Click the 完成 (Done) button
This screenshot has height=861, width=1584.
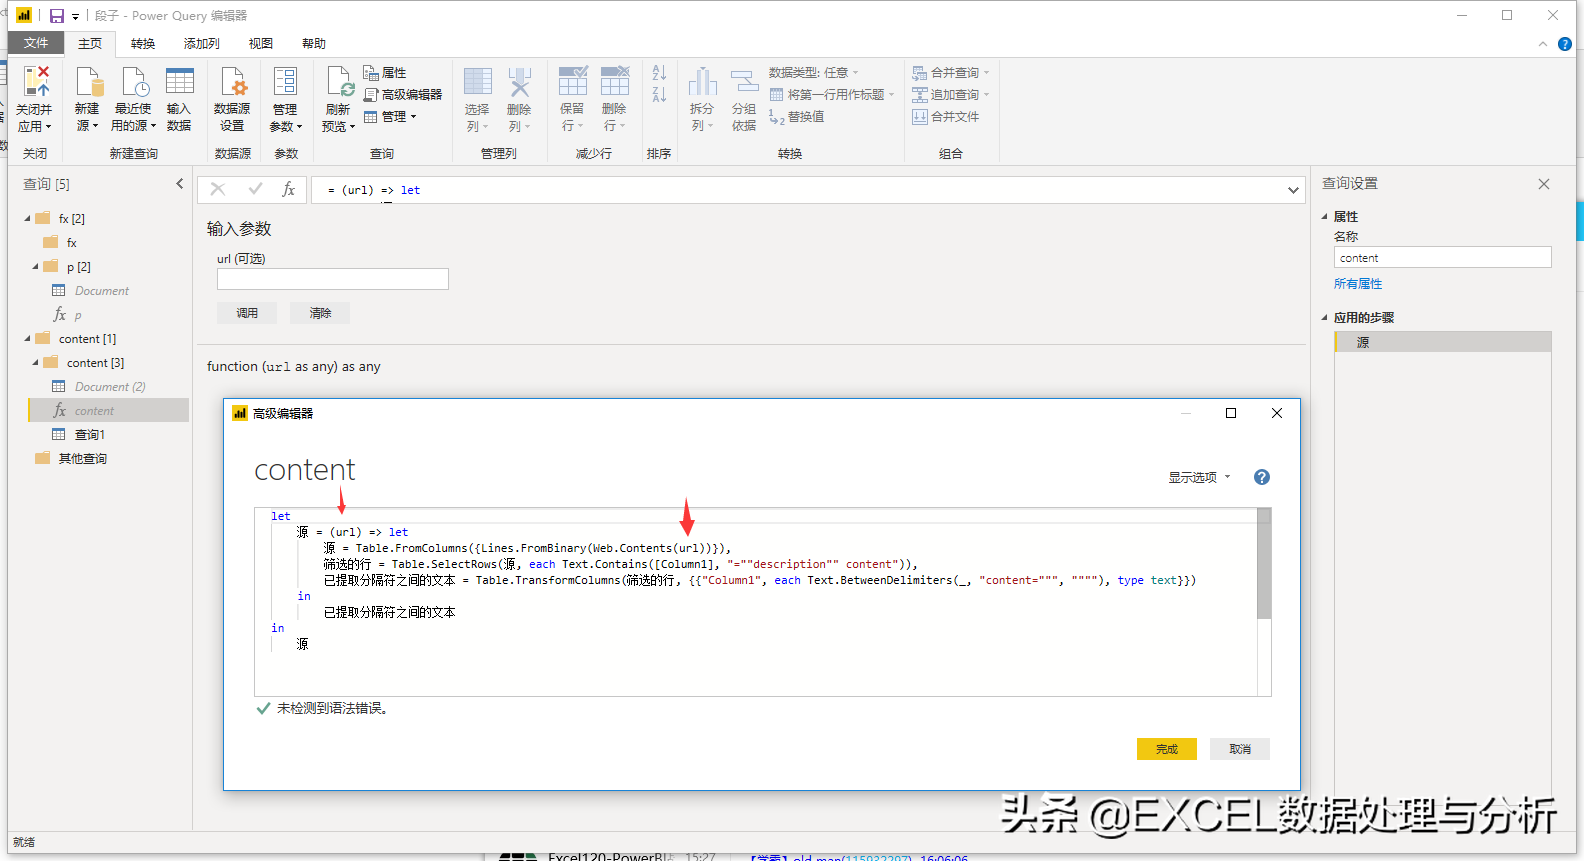coord(1166,749)
